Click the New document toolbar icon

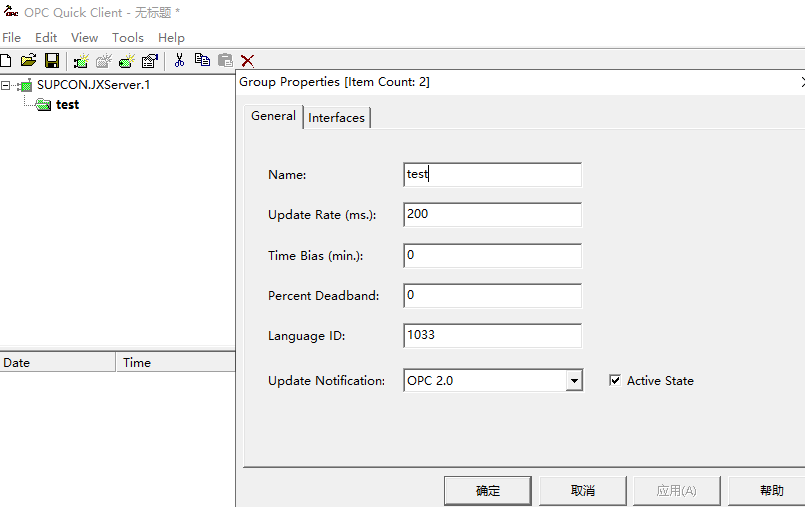coord(6,61)
